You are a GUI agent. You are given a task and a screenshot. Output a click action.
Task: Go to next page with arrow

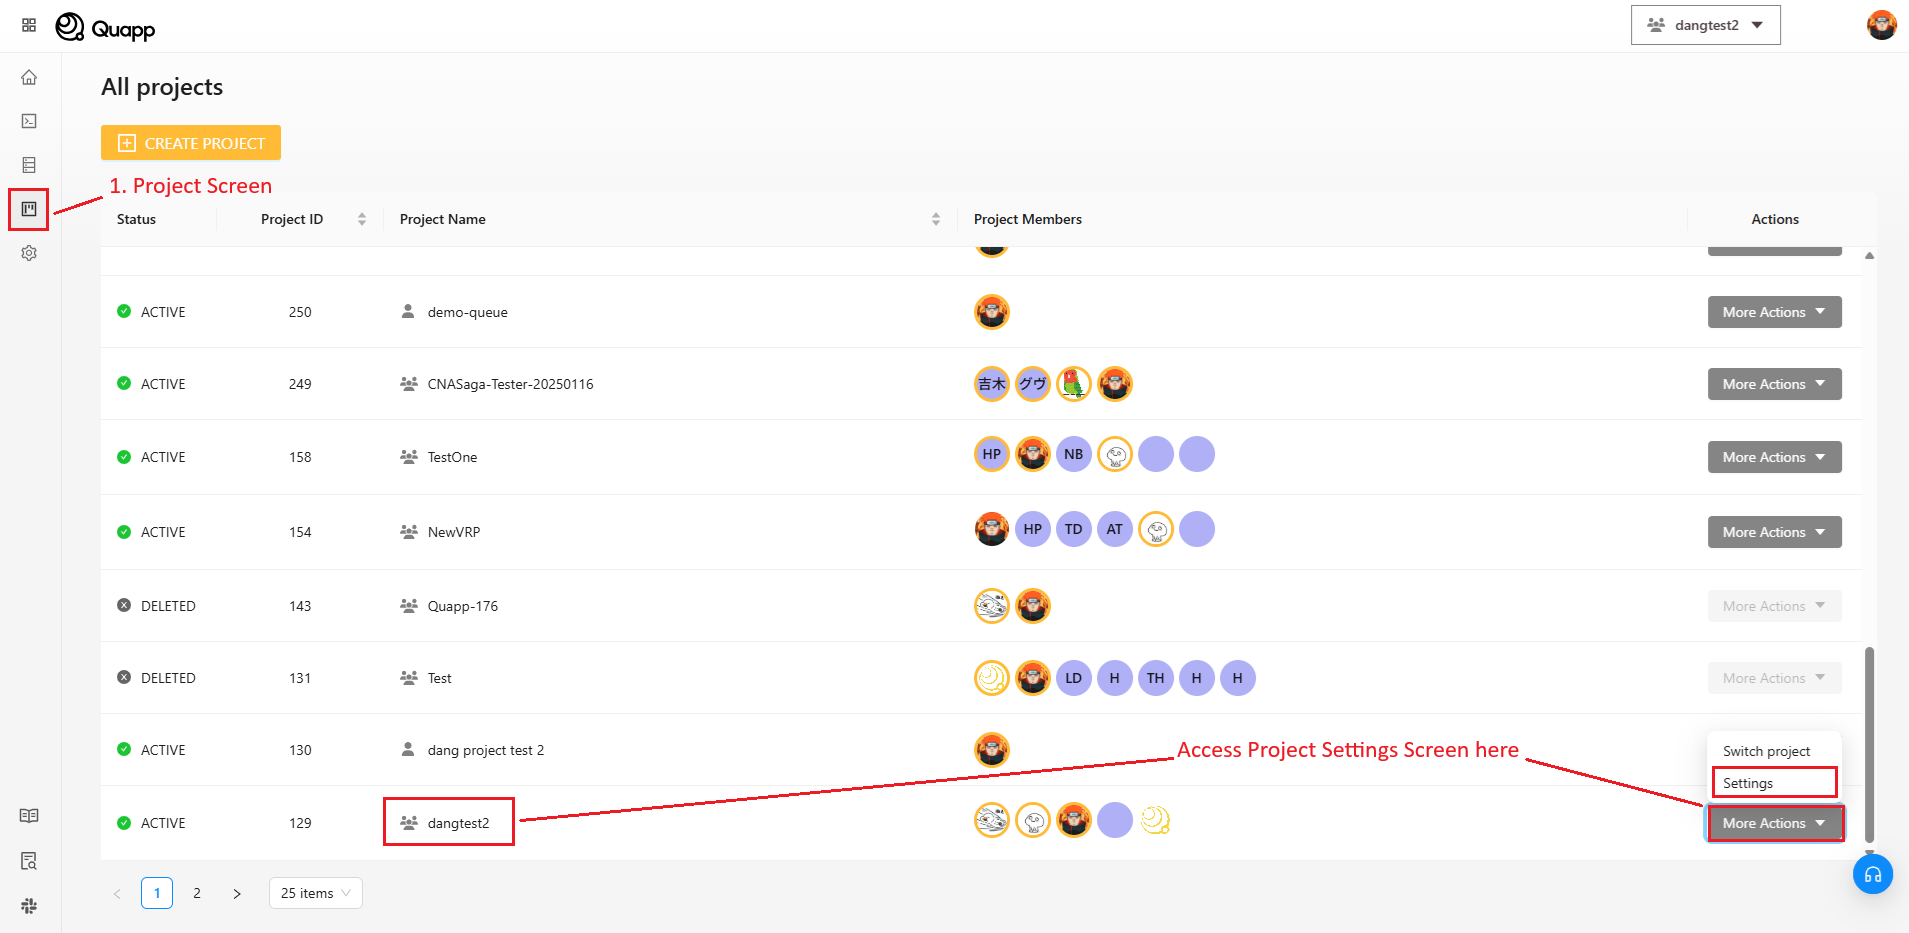(x=237, y=893)
